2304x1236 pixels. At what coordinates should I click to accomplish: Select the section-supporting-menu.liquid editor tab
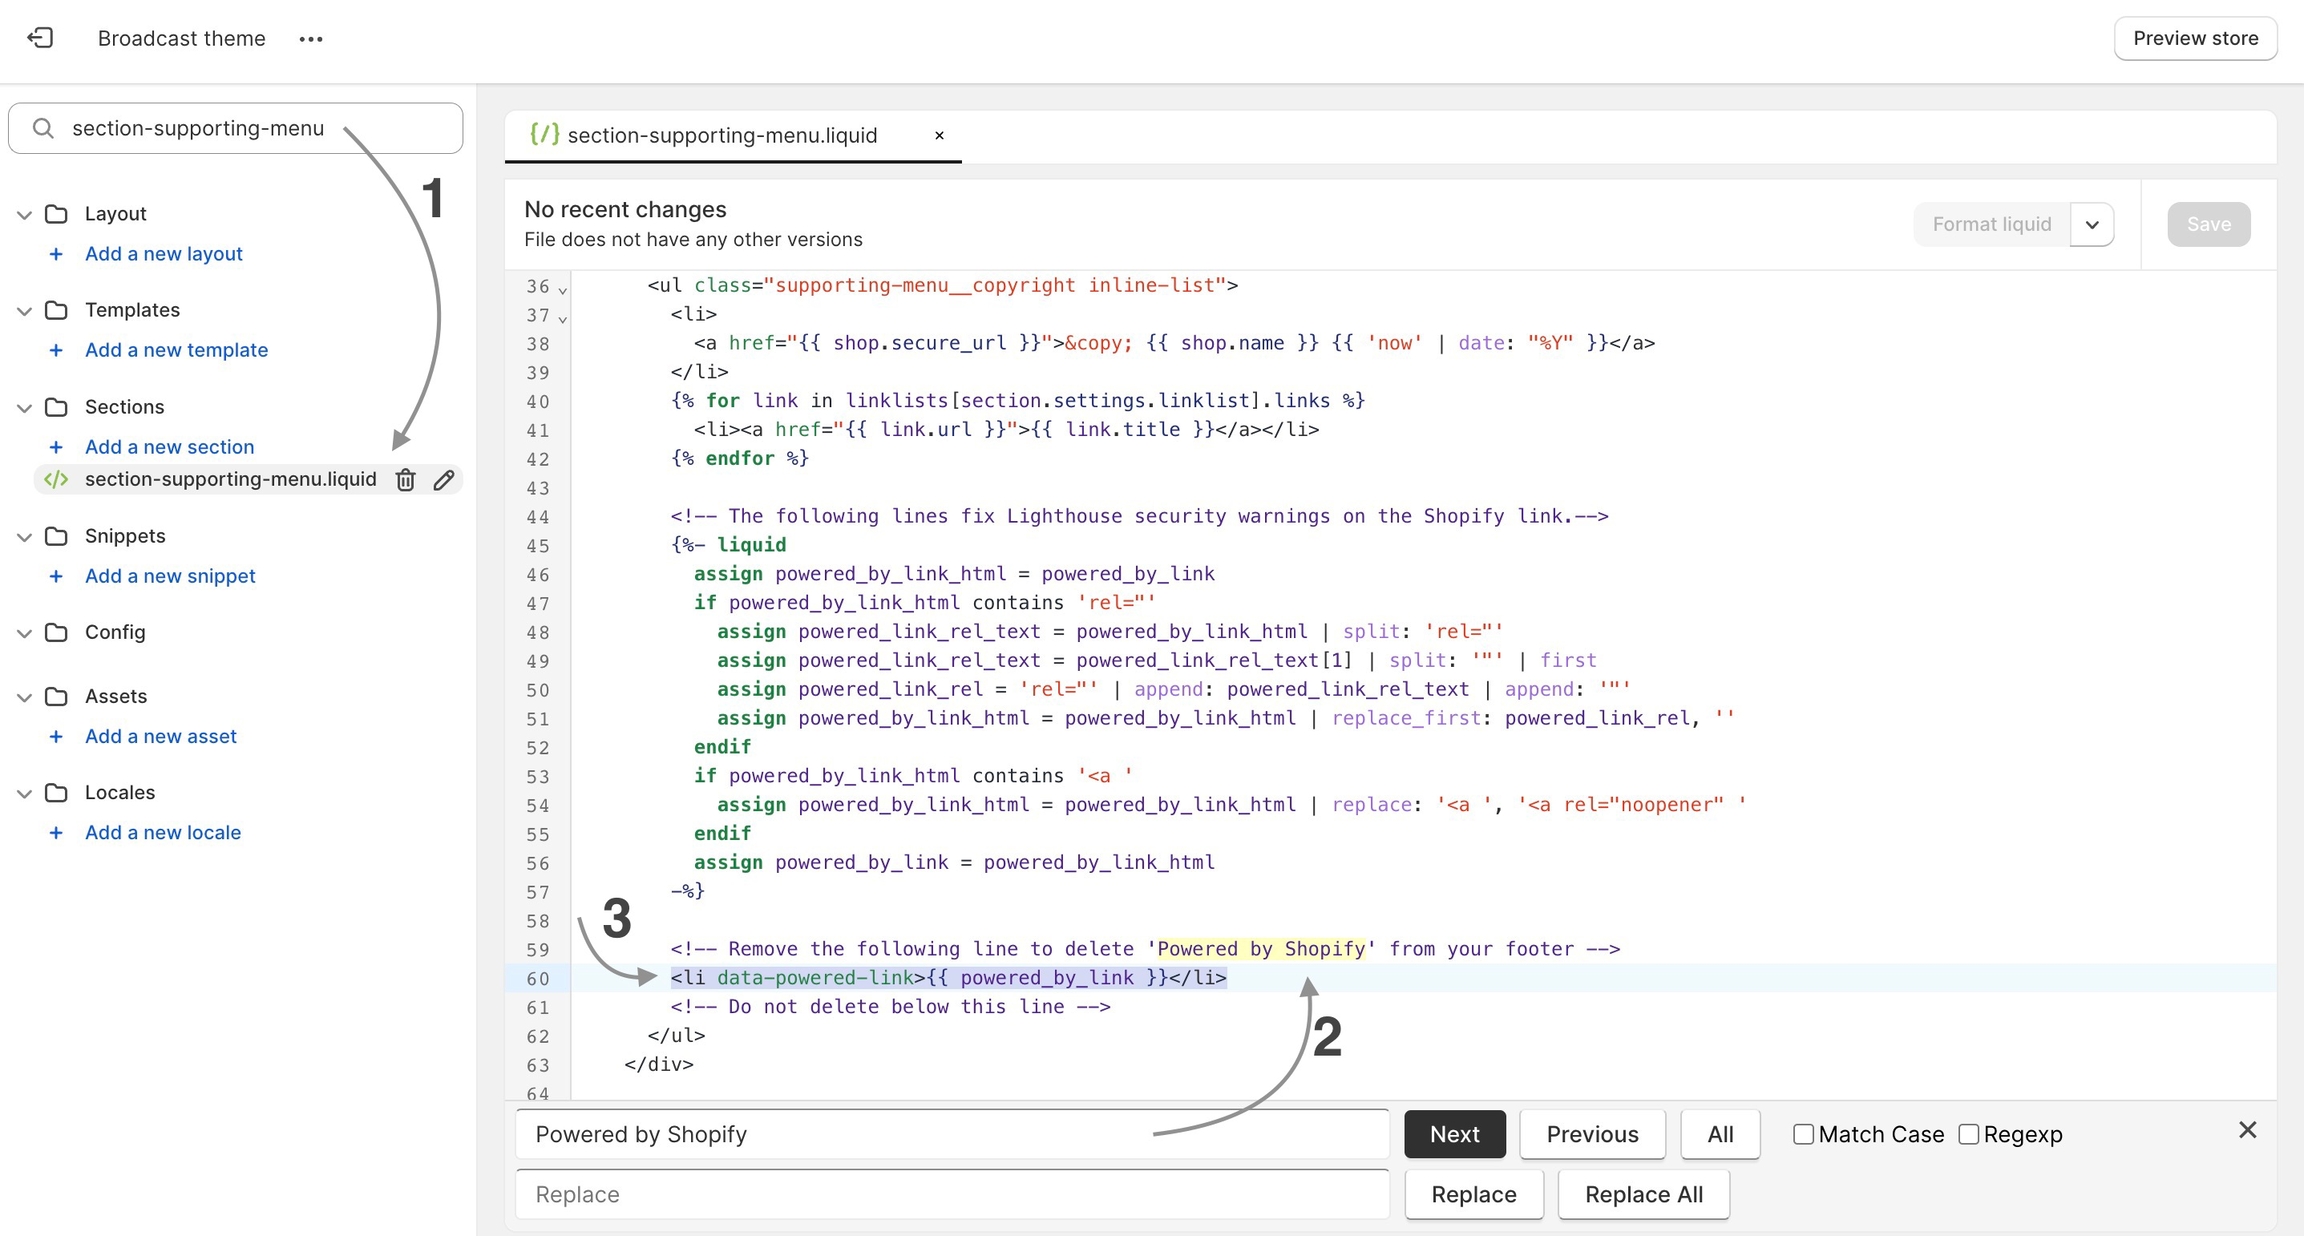point(721,136)
